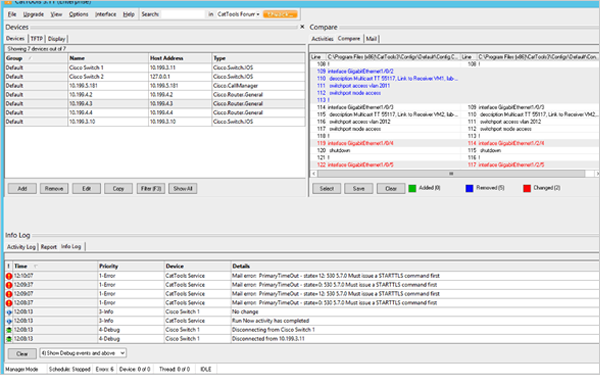
Task: Switch to the Activity Log tab
Action: point(21,247)
